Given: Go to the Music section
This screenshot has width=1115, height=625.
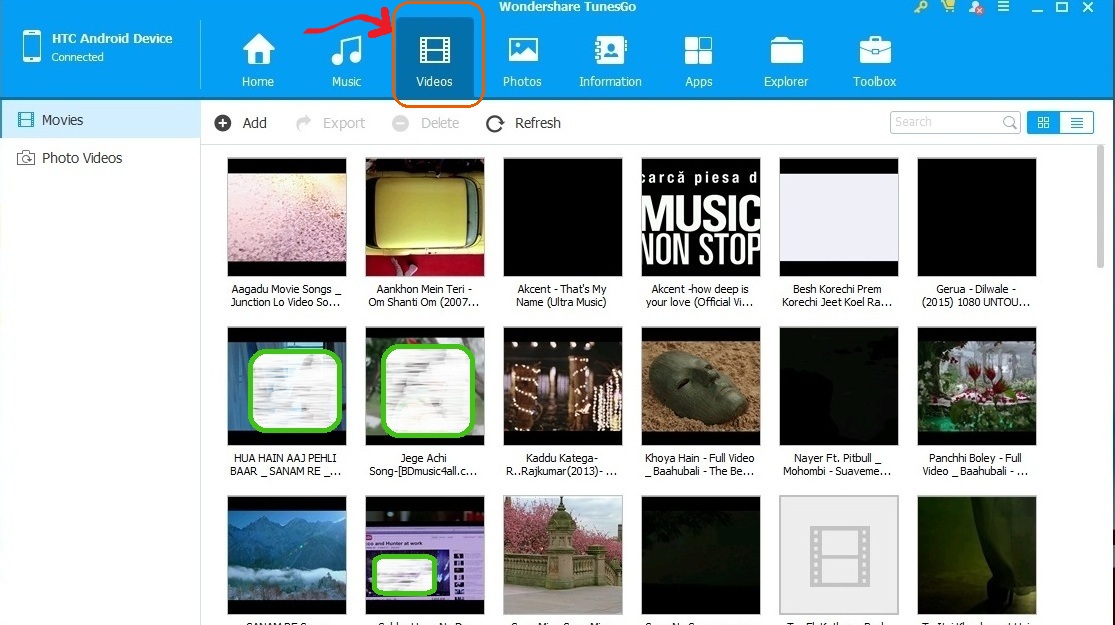Looking at the screenshot, I should [346, 60].
